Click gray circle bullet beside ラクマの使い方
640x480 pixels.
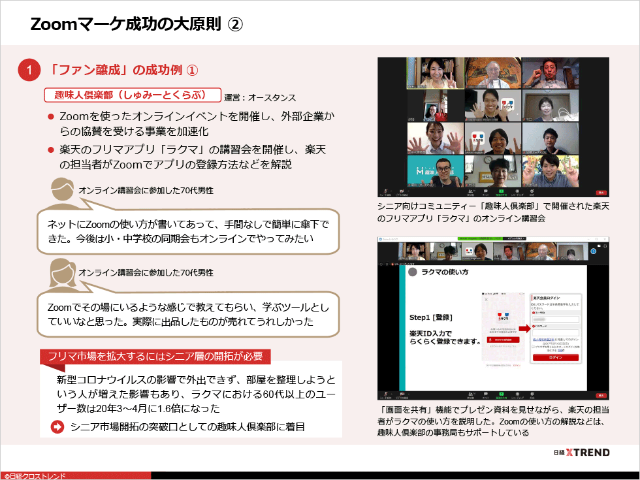pyautogui.click(x=413, y=272)
